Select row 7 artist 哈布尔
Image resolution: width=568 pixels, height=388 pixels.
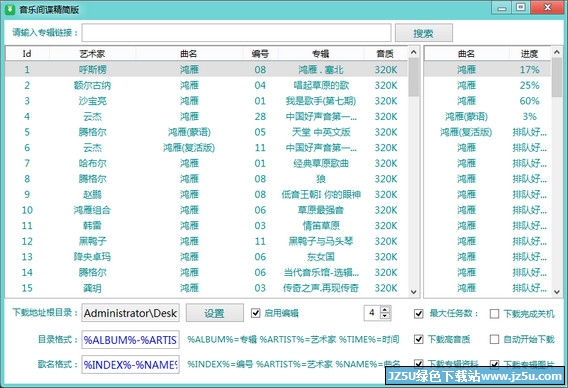(92, 163)
